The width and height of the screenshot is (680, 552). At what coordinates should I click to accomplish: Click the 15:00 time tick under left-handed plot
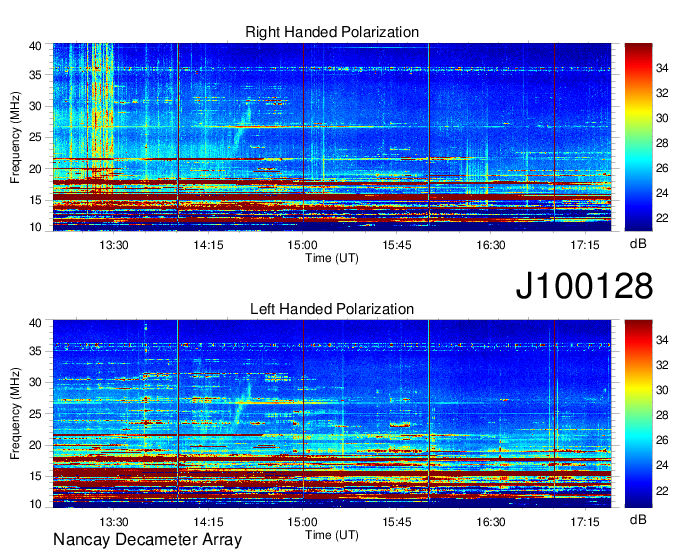(302, 522)
